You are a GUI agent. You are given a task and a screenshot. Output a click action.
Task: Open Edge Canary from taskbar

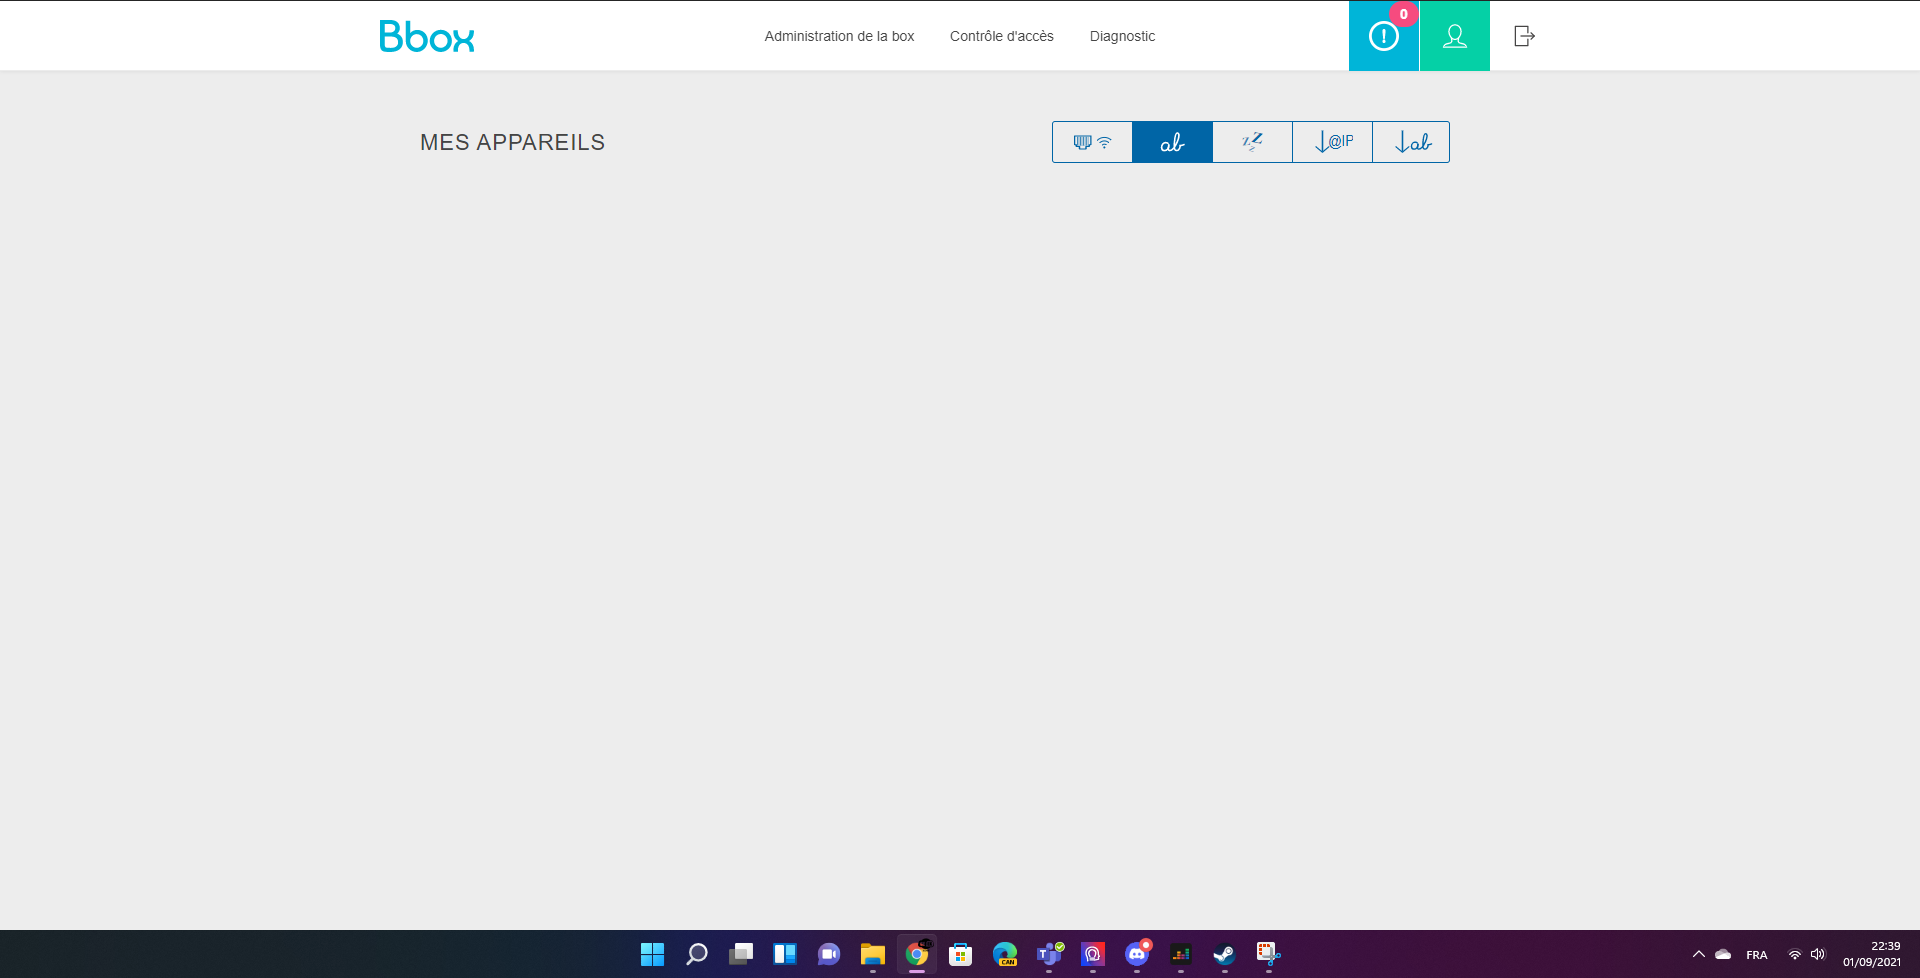coord(1005,954)
